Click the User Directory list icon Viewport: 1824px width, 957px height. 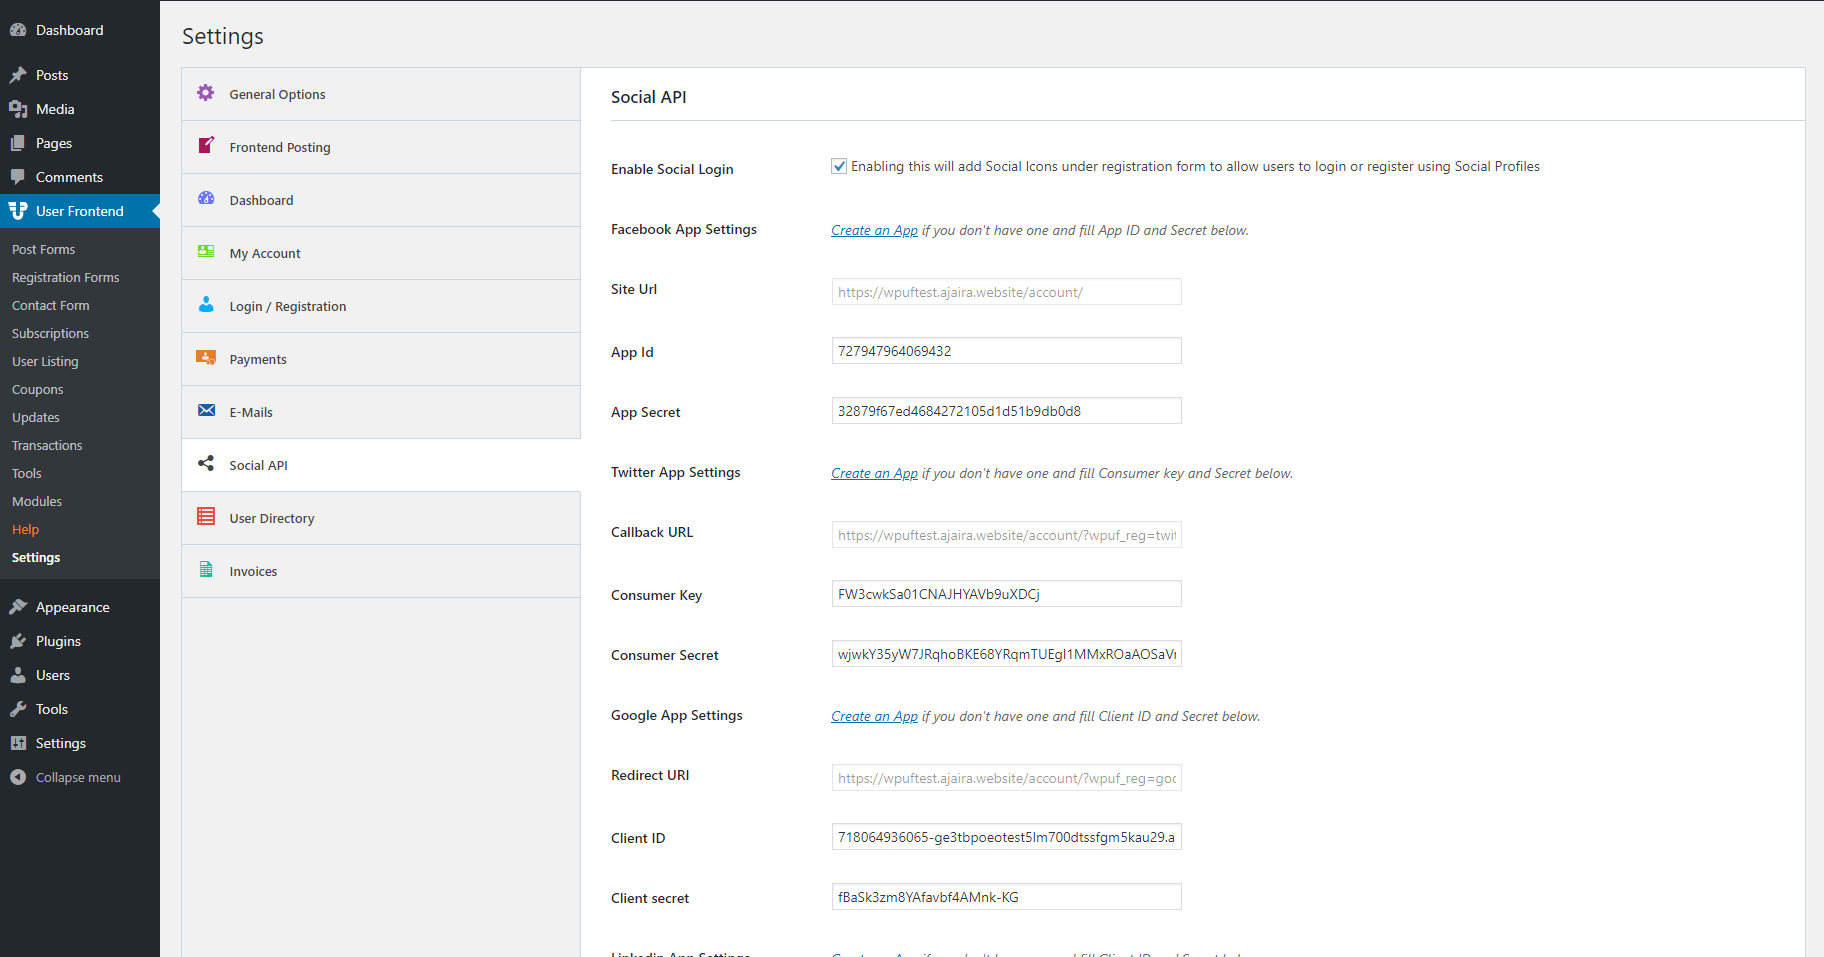tap(206, 516)
